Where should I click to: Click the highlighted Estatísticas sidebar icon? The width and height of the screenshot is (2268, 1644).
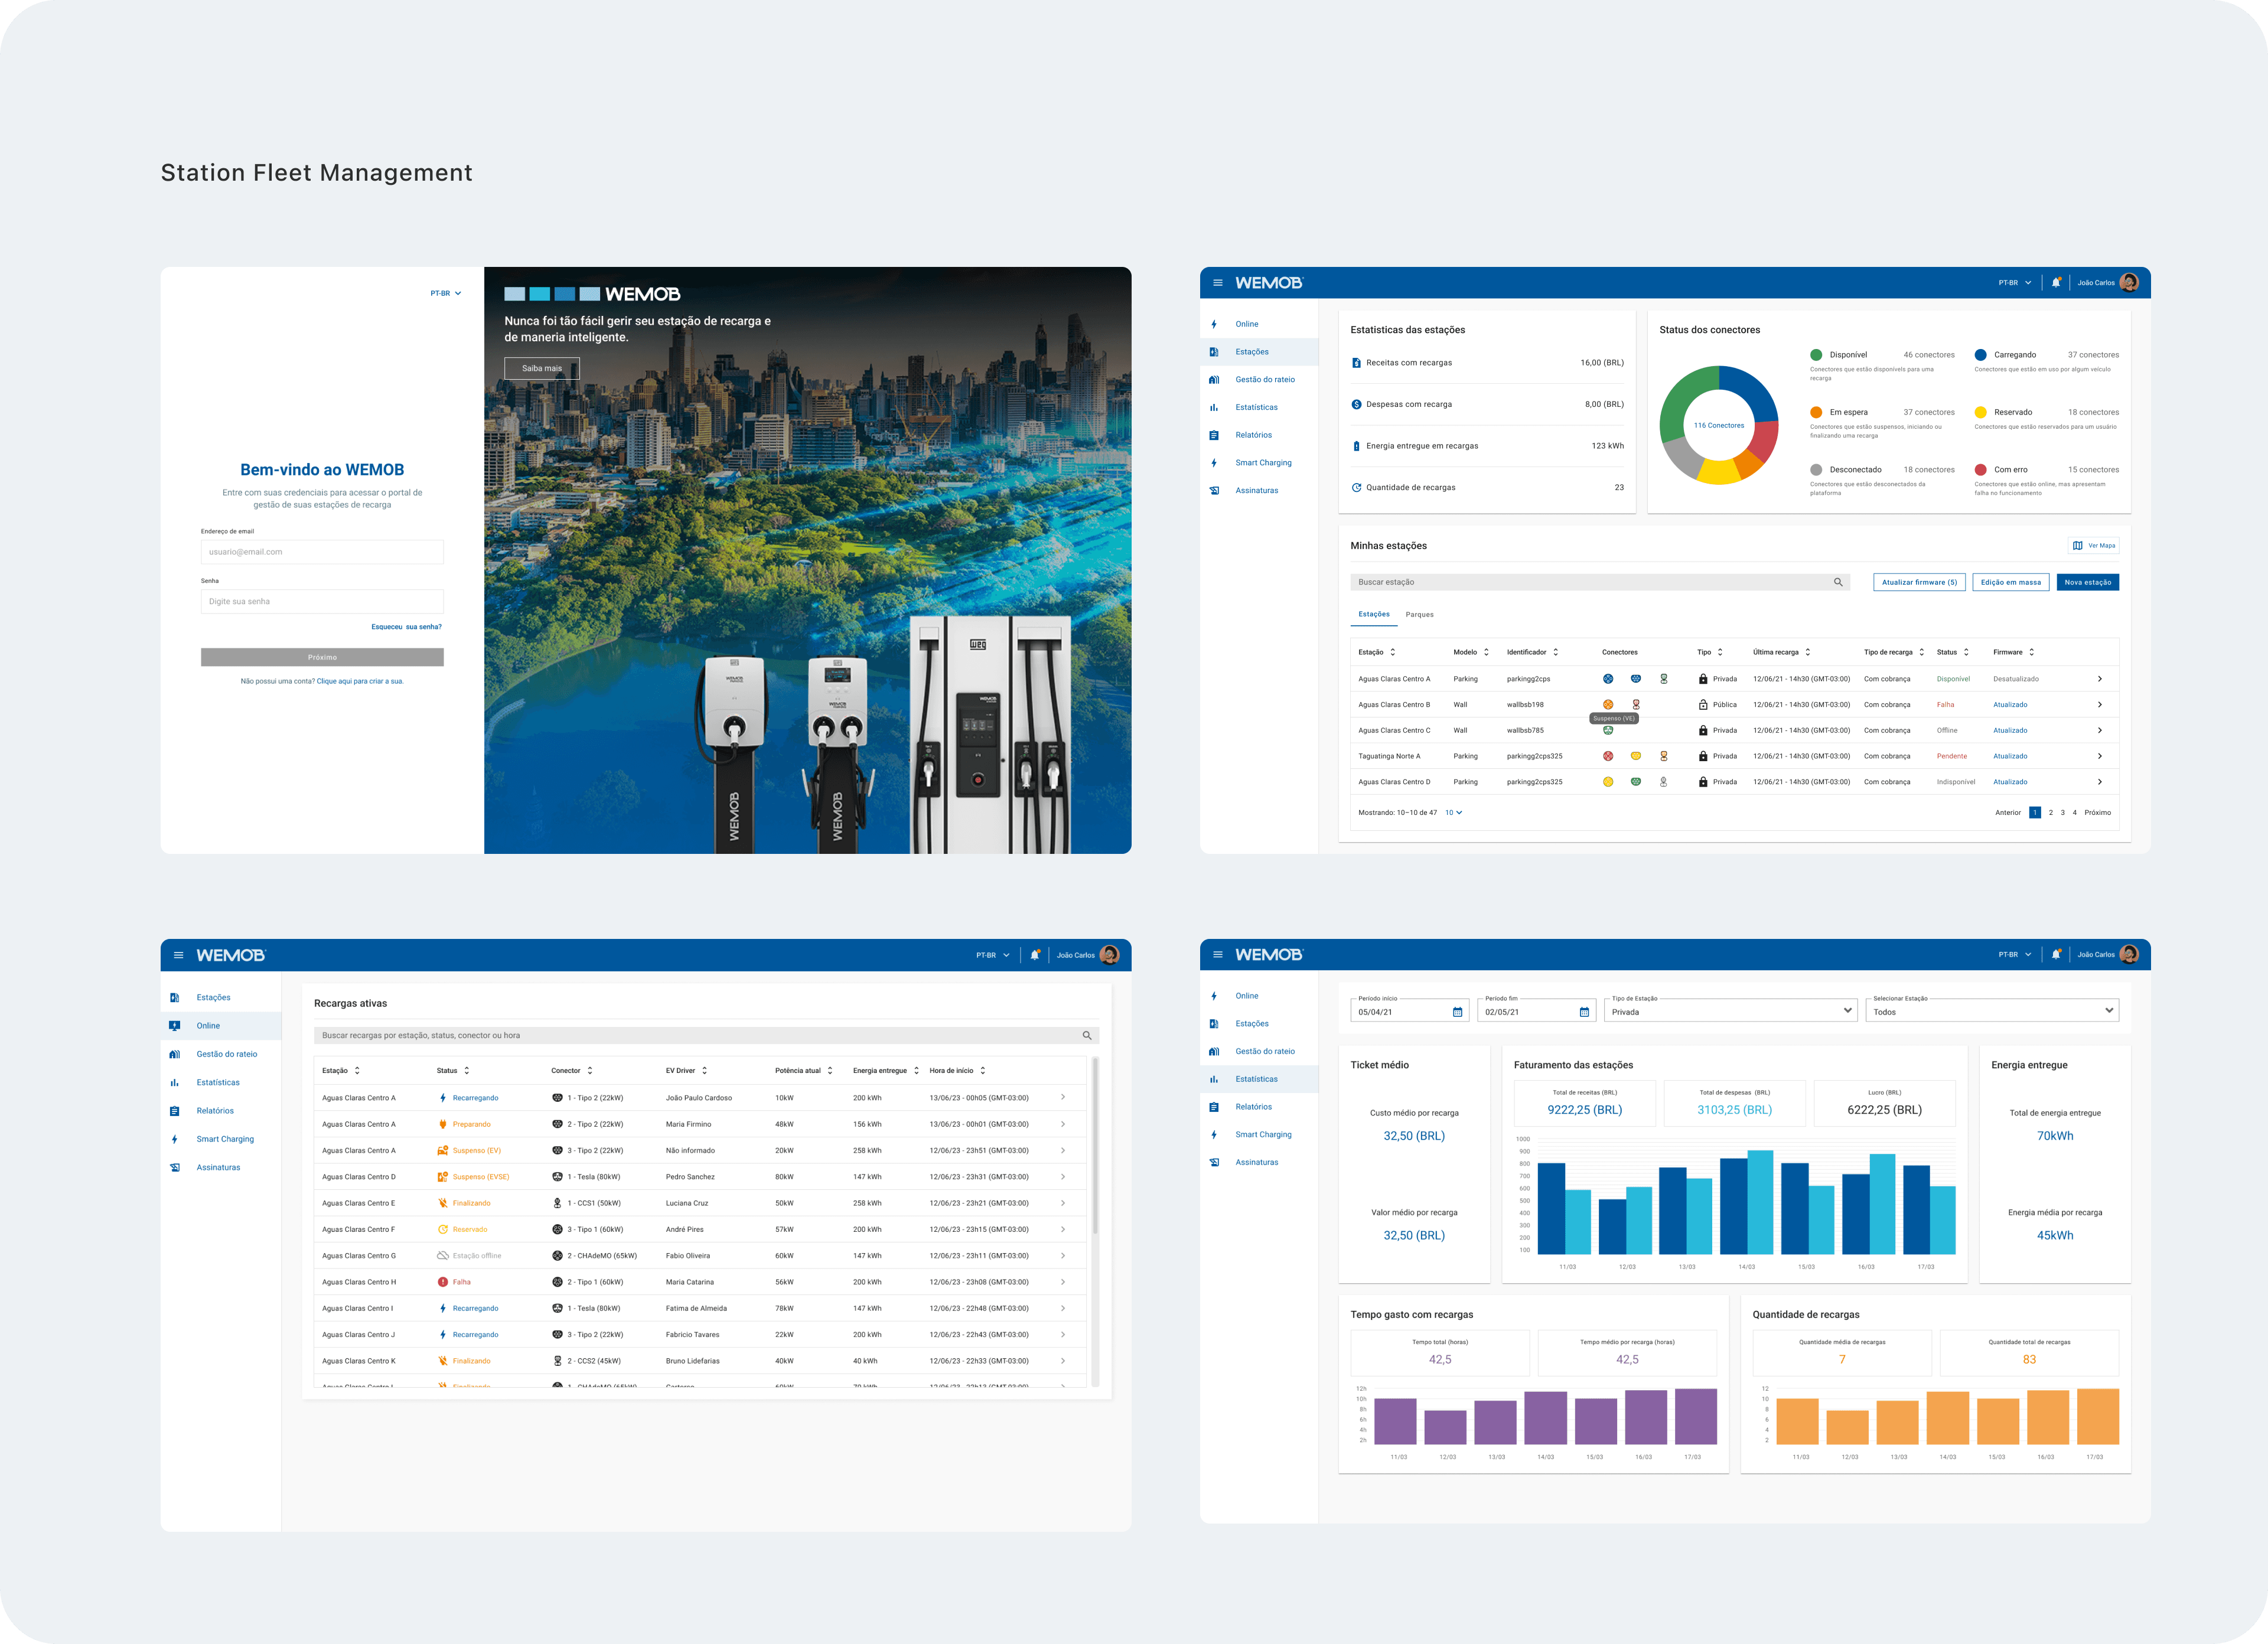coord(1214,1079)
